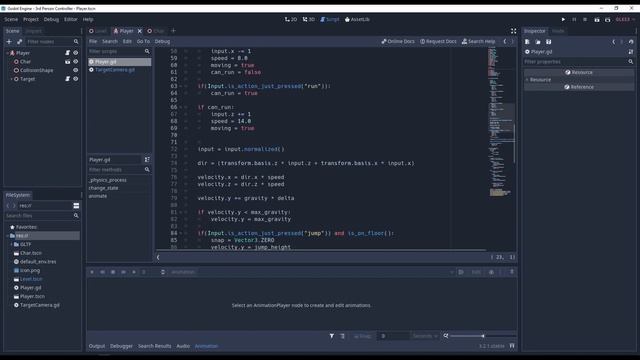
Task: Pause the running scene
Action: (x=574, y=20)
